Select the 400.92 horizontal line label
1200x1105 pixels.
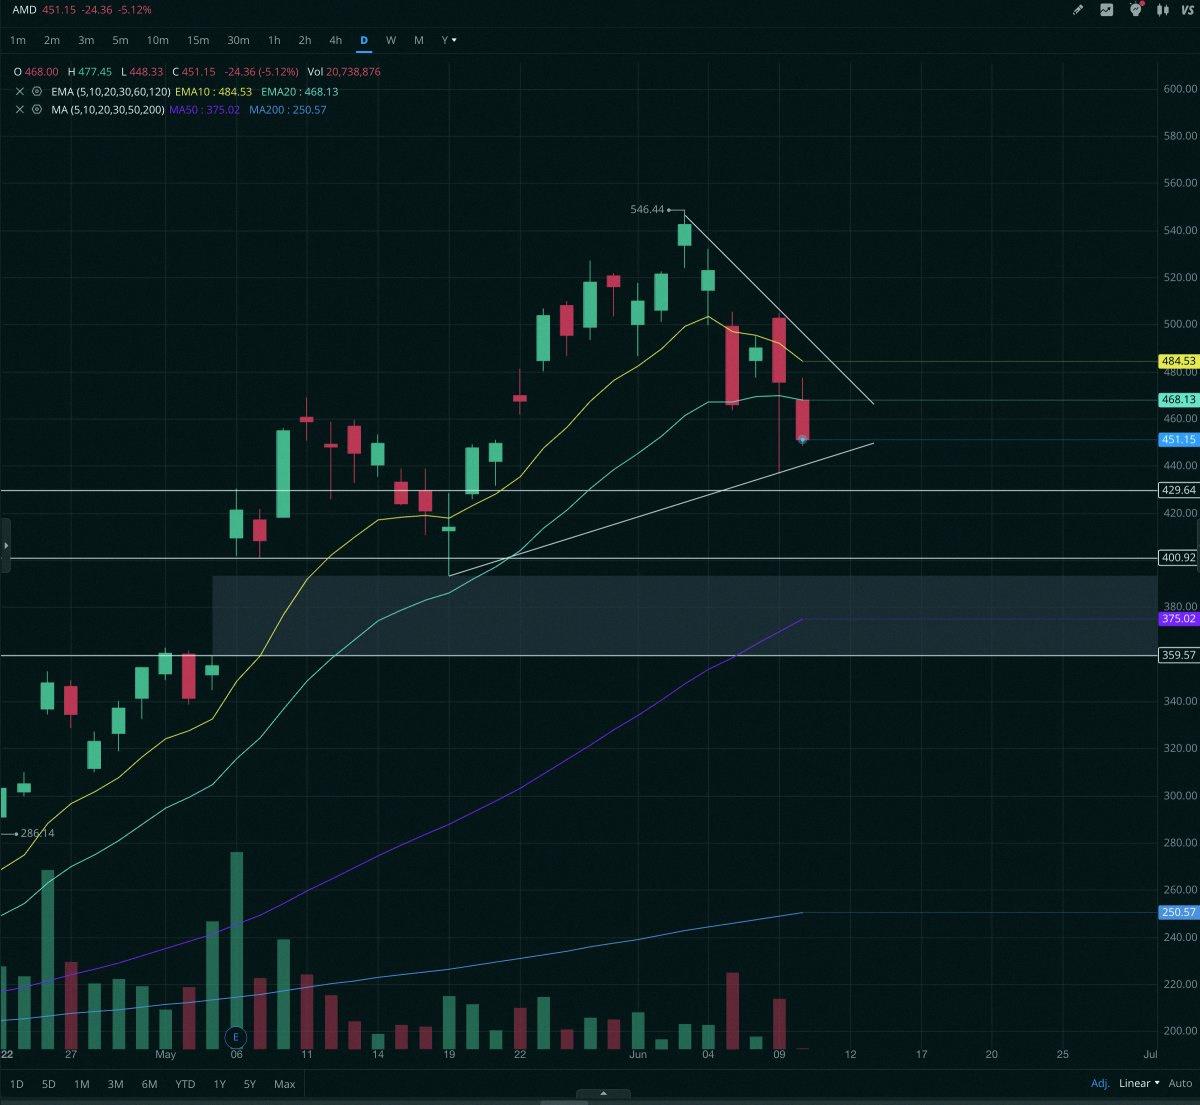coord(1178,558)
